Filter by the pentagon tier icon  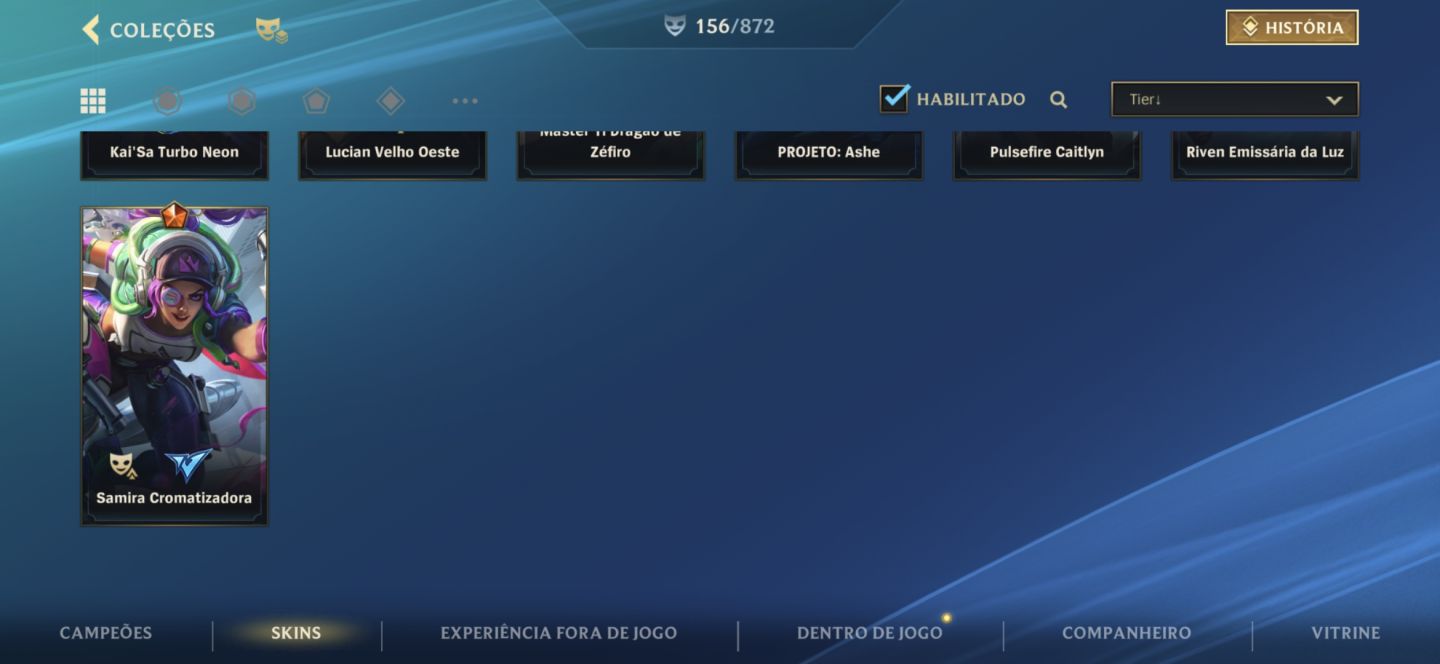tap(316, 100)
